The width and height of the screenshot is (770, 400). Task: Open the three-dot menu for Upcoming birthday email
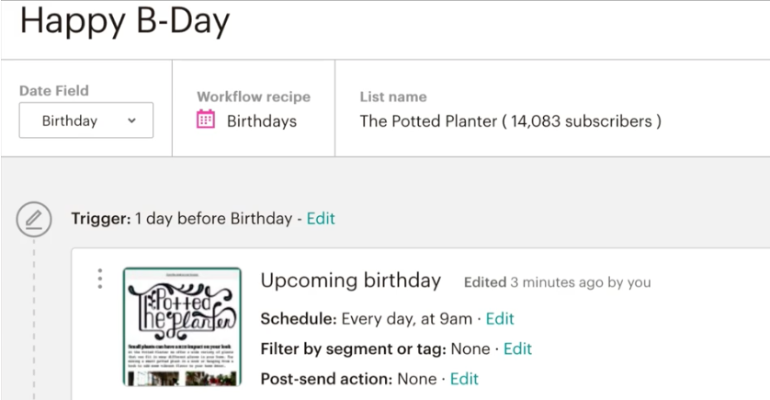[x=100, y=278]
